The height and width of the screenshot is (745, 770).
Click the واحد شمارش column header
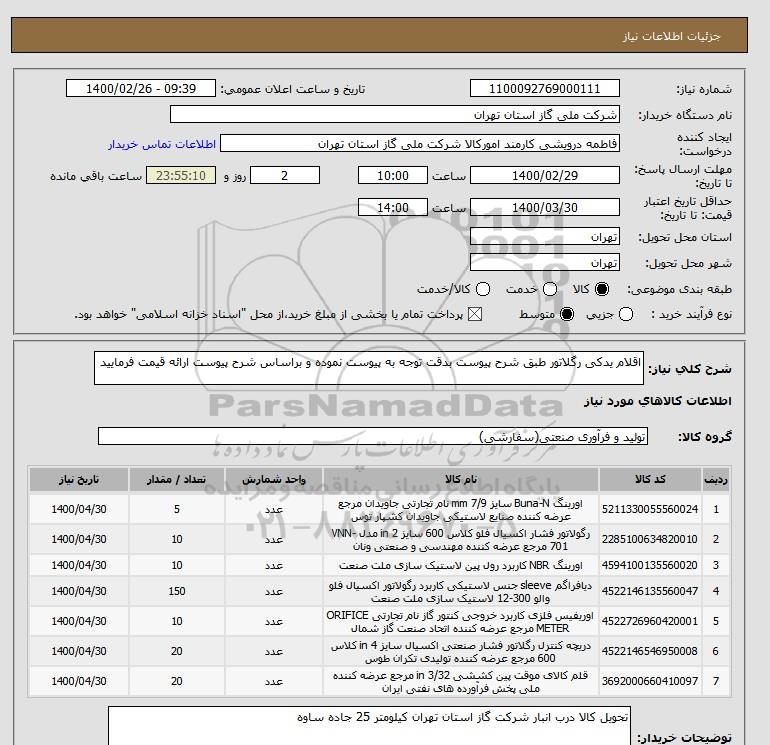point(274,480)
